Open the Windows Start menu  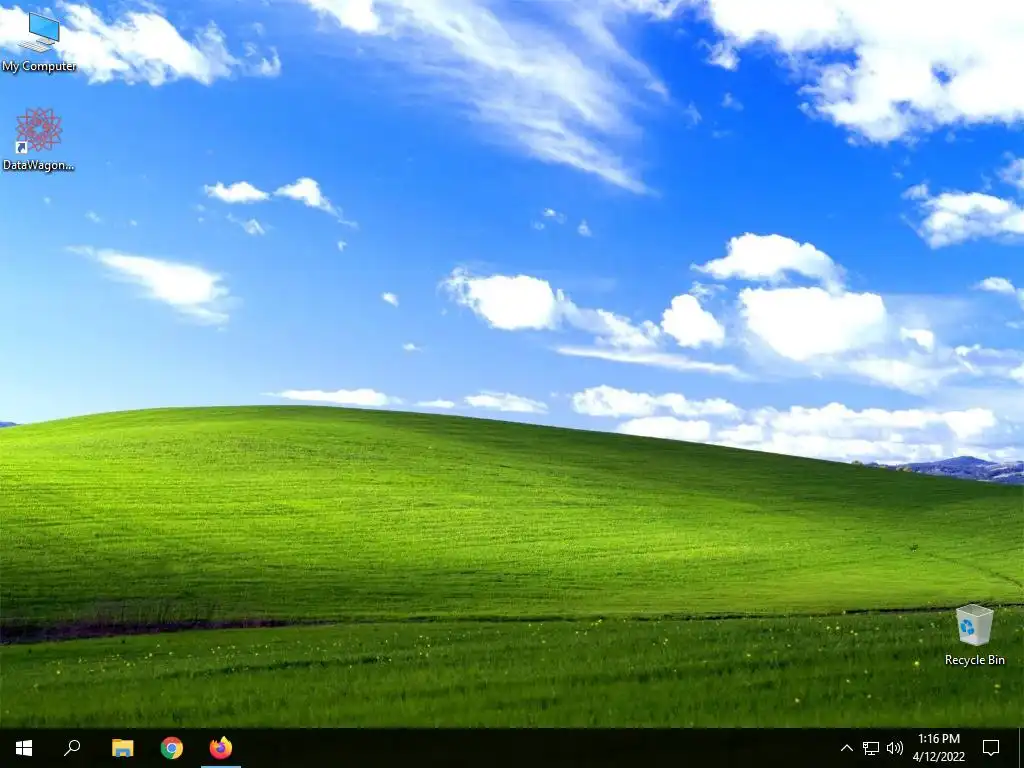(x=24, y=748)
